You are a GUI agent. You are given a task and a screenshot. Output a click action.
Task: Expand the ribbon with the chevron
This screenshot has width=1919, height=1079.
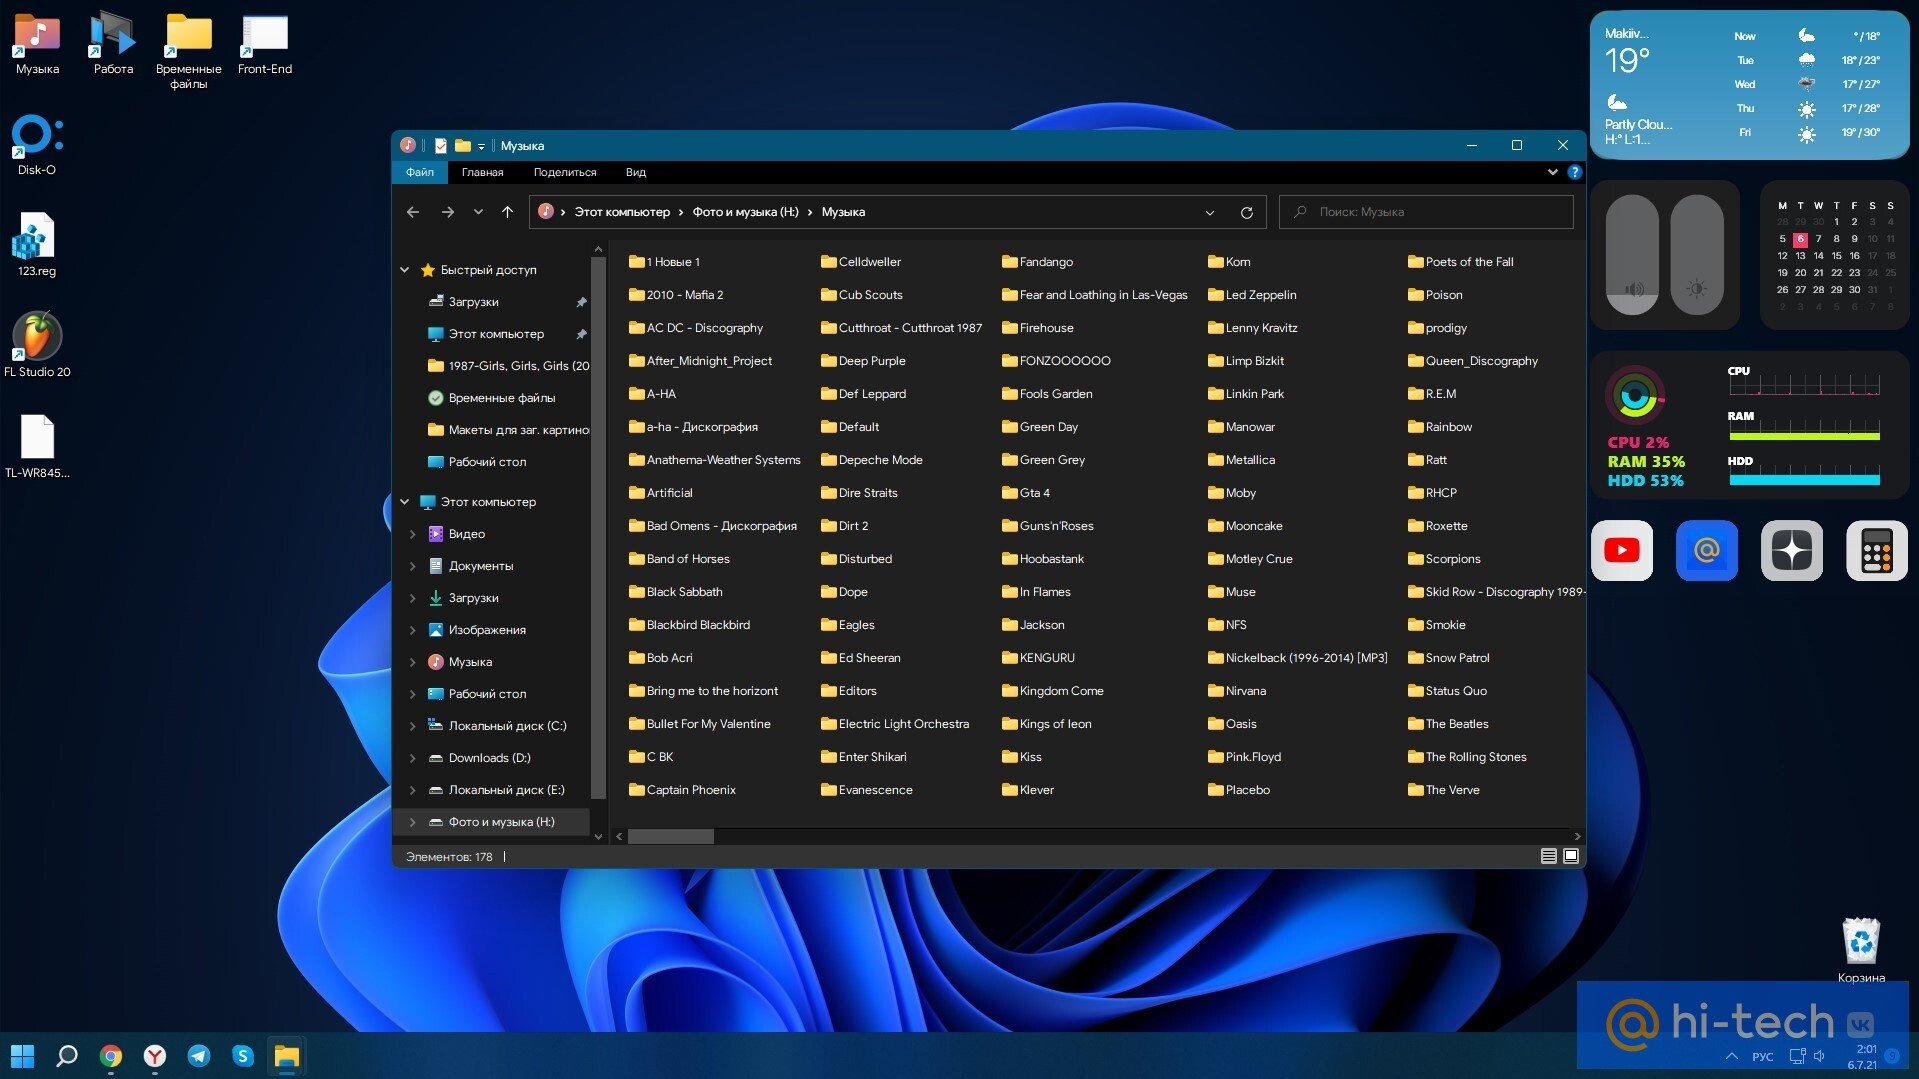[1552, 172]
